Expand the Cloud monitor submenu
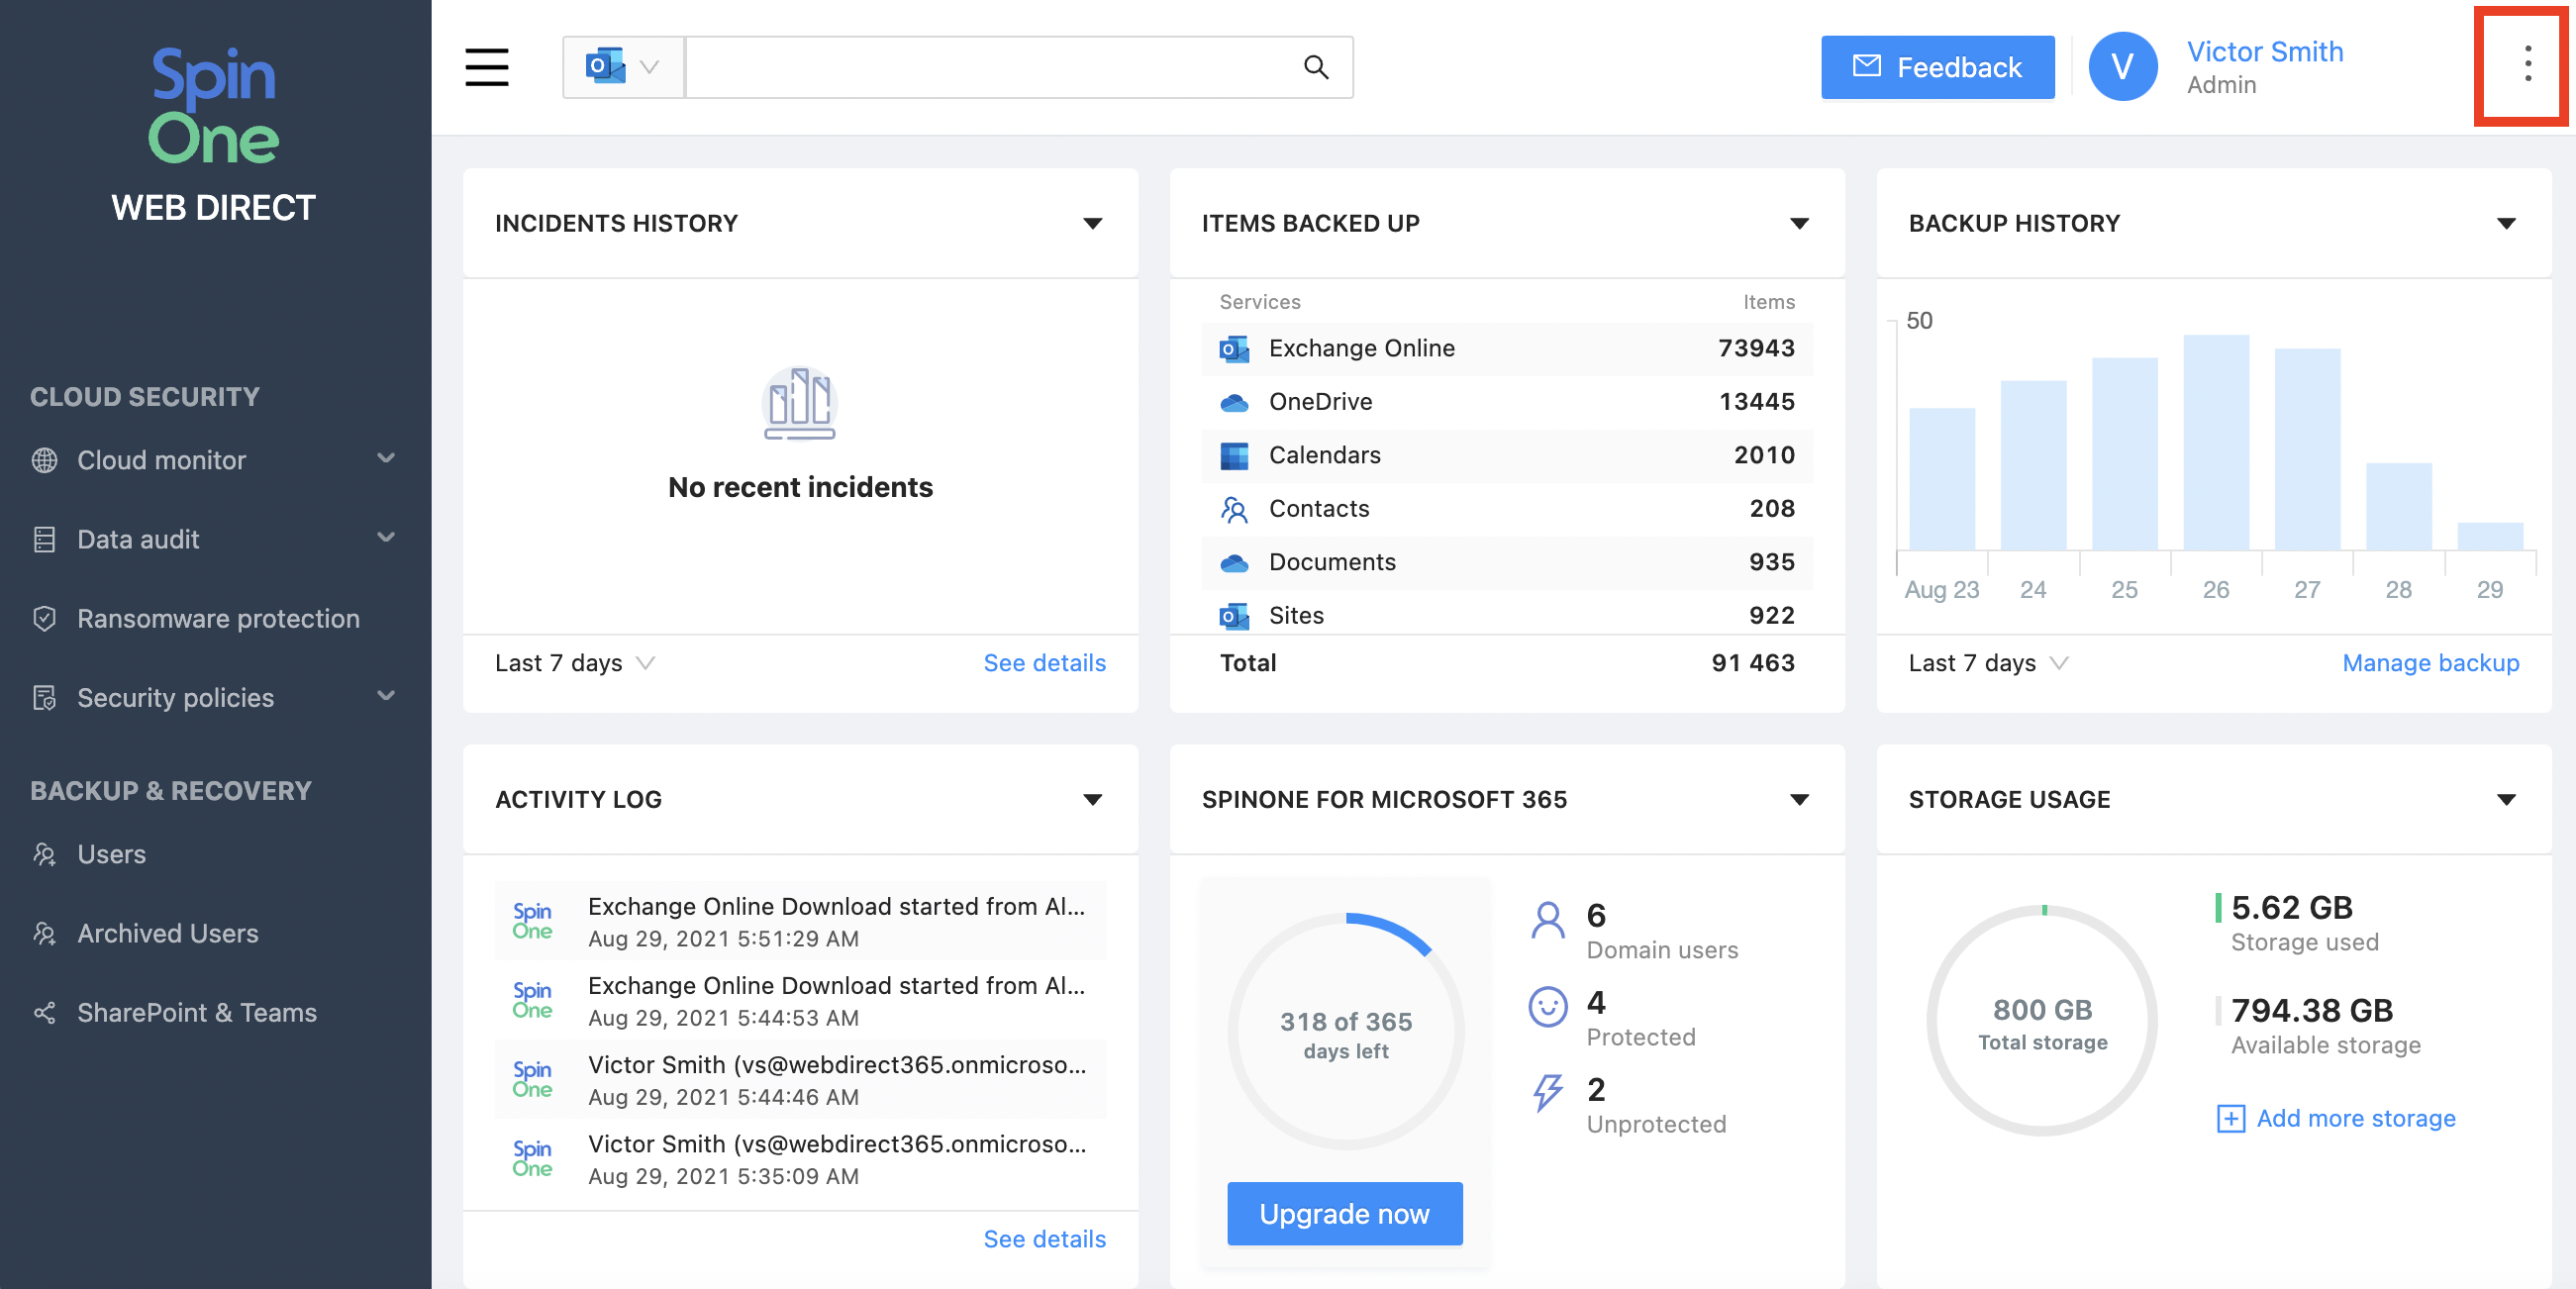The image size is (2576, 1289). (386, 459)
